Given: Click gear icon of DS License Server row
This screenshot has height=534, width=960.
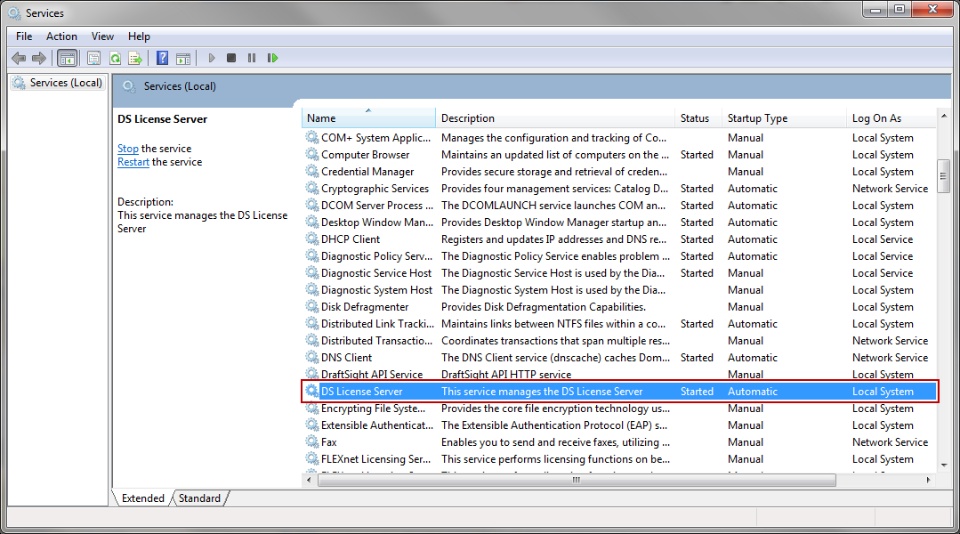Looking at the screenshot, I should (x=312, y=391).
